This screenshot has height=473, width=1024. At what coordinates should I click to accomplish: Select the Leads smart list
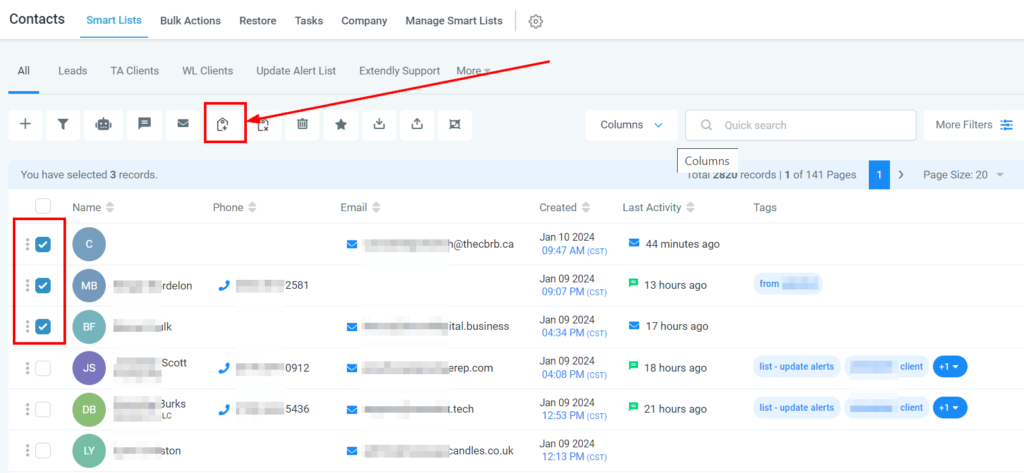(72, 71)
